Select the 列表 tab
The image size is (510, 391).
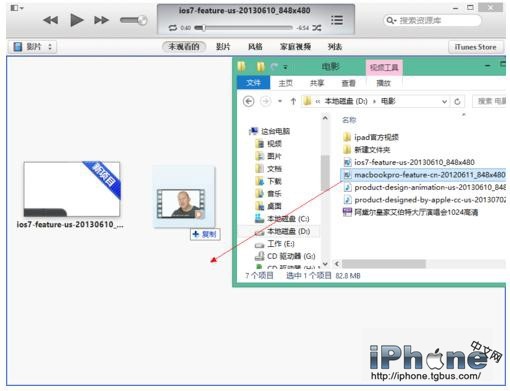335,47
